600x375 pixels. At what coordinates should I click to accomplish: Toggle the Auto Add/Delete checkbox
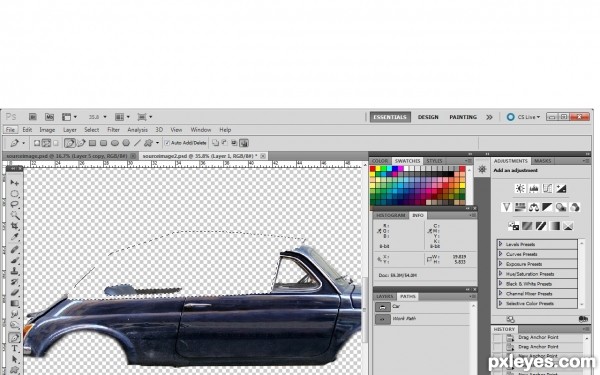tap(167, 143)
